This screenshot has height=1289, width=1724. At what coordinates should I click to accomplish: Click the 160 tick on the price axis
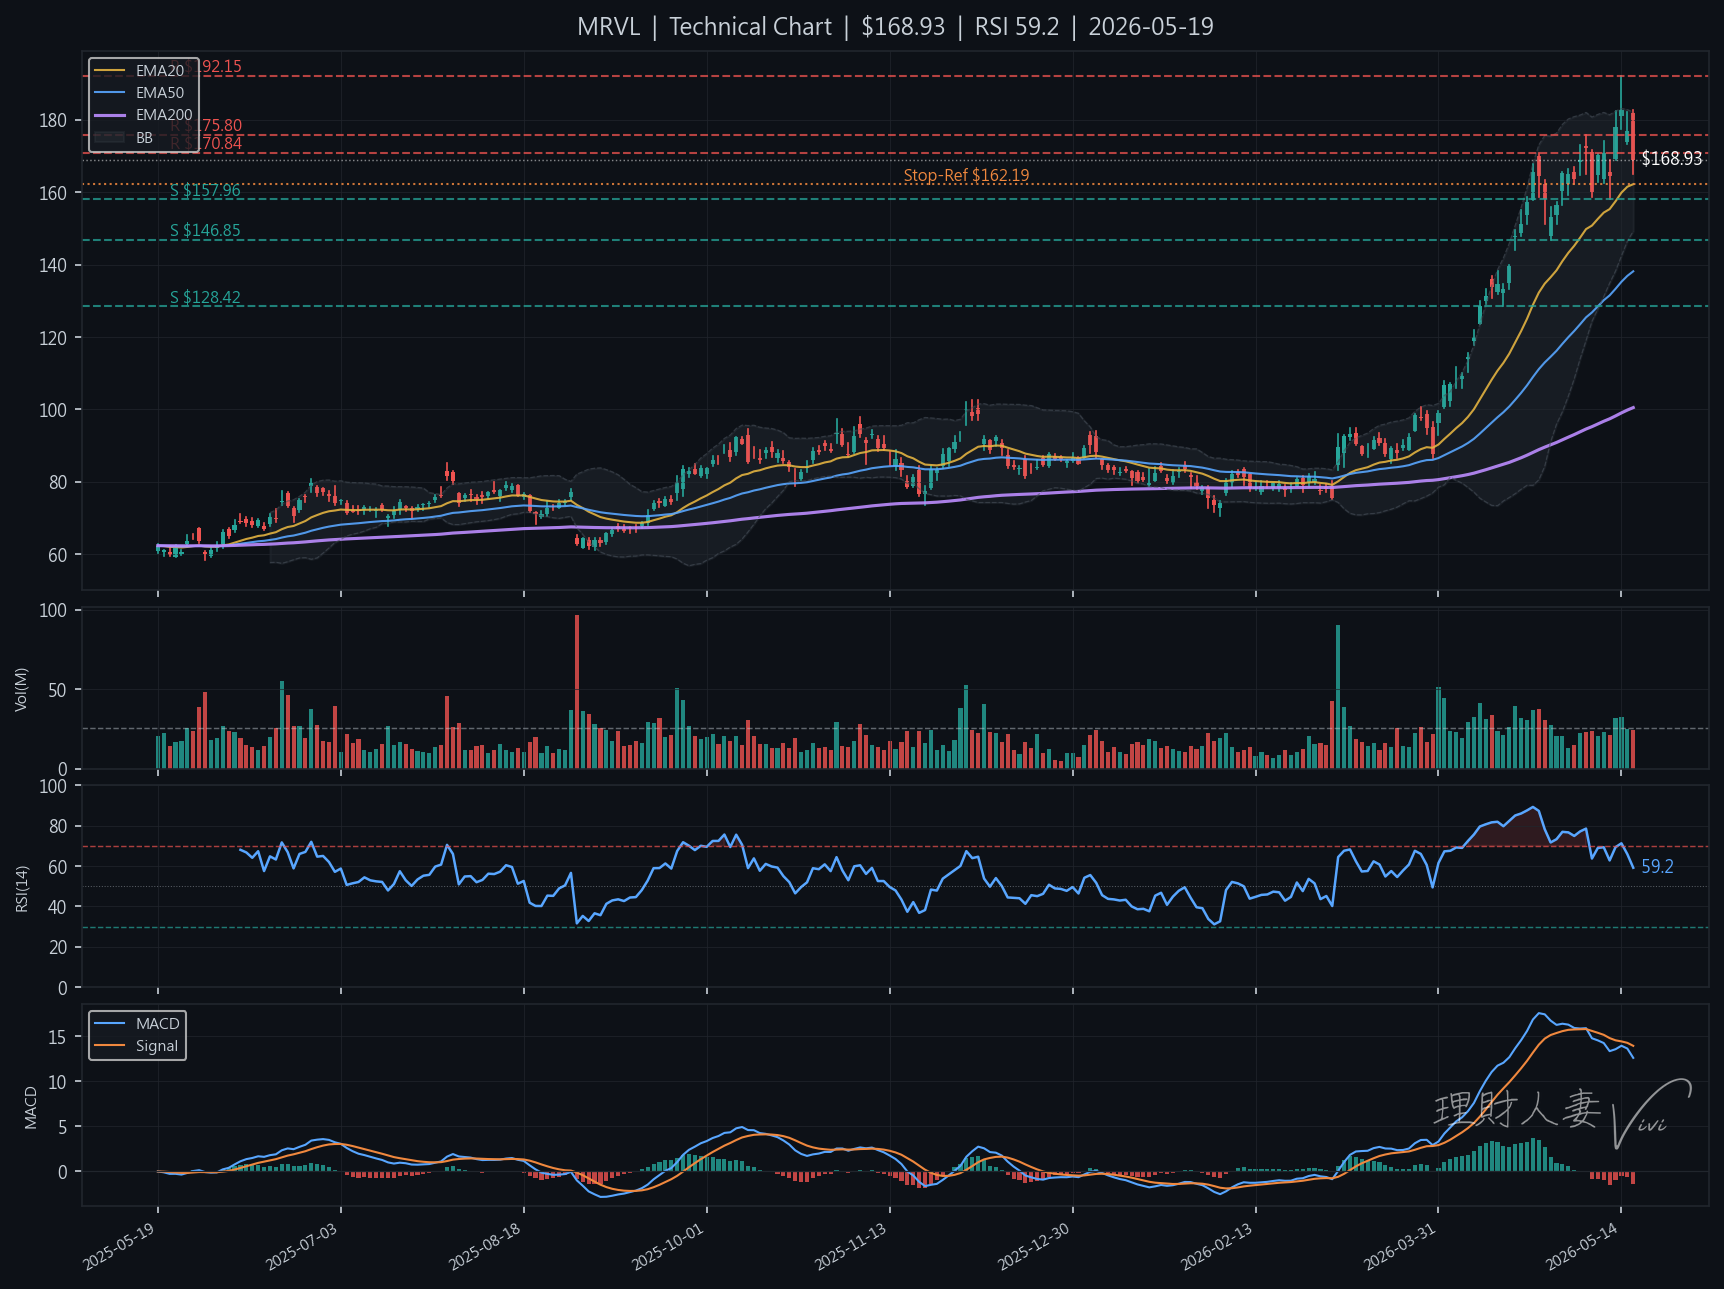coord(53,194)
